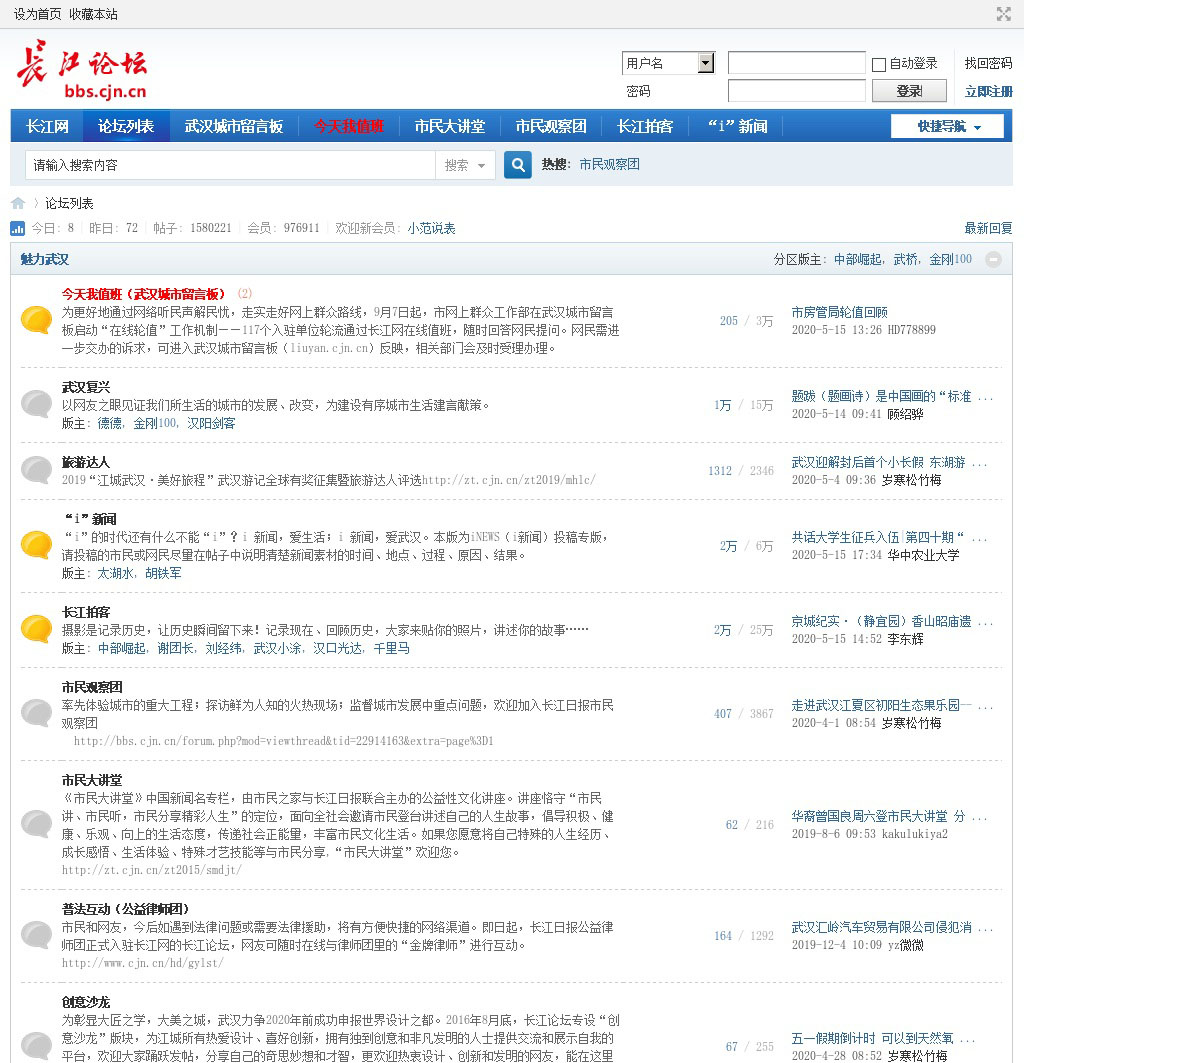Go to the 市民大讲堂 nav tab
1200x1063 pixels.
pos(449,126)
